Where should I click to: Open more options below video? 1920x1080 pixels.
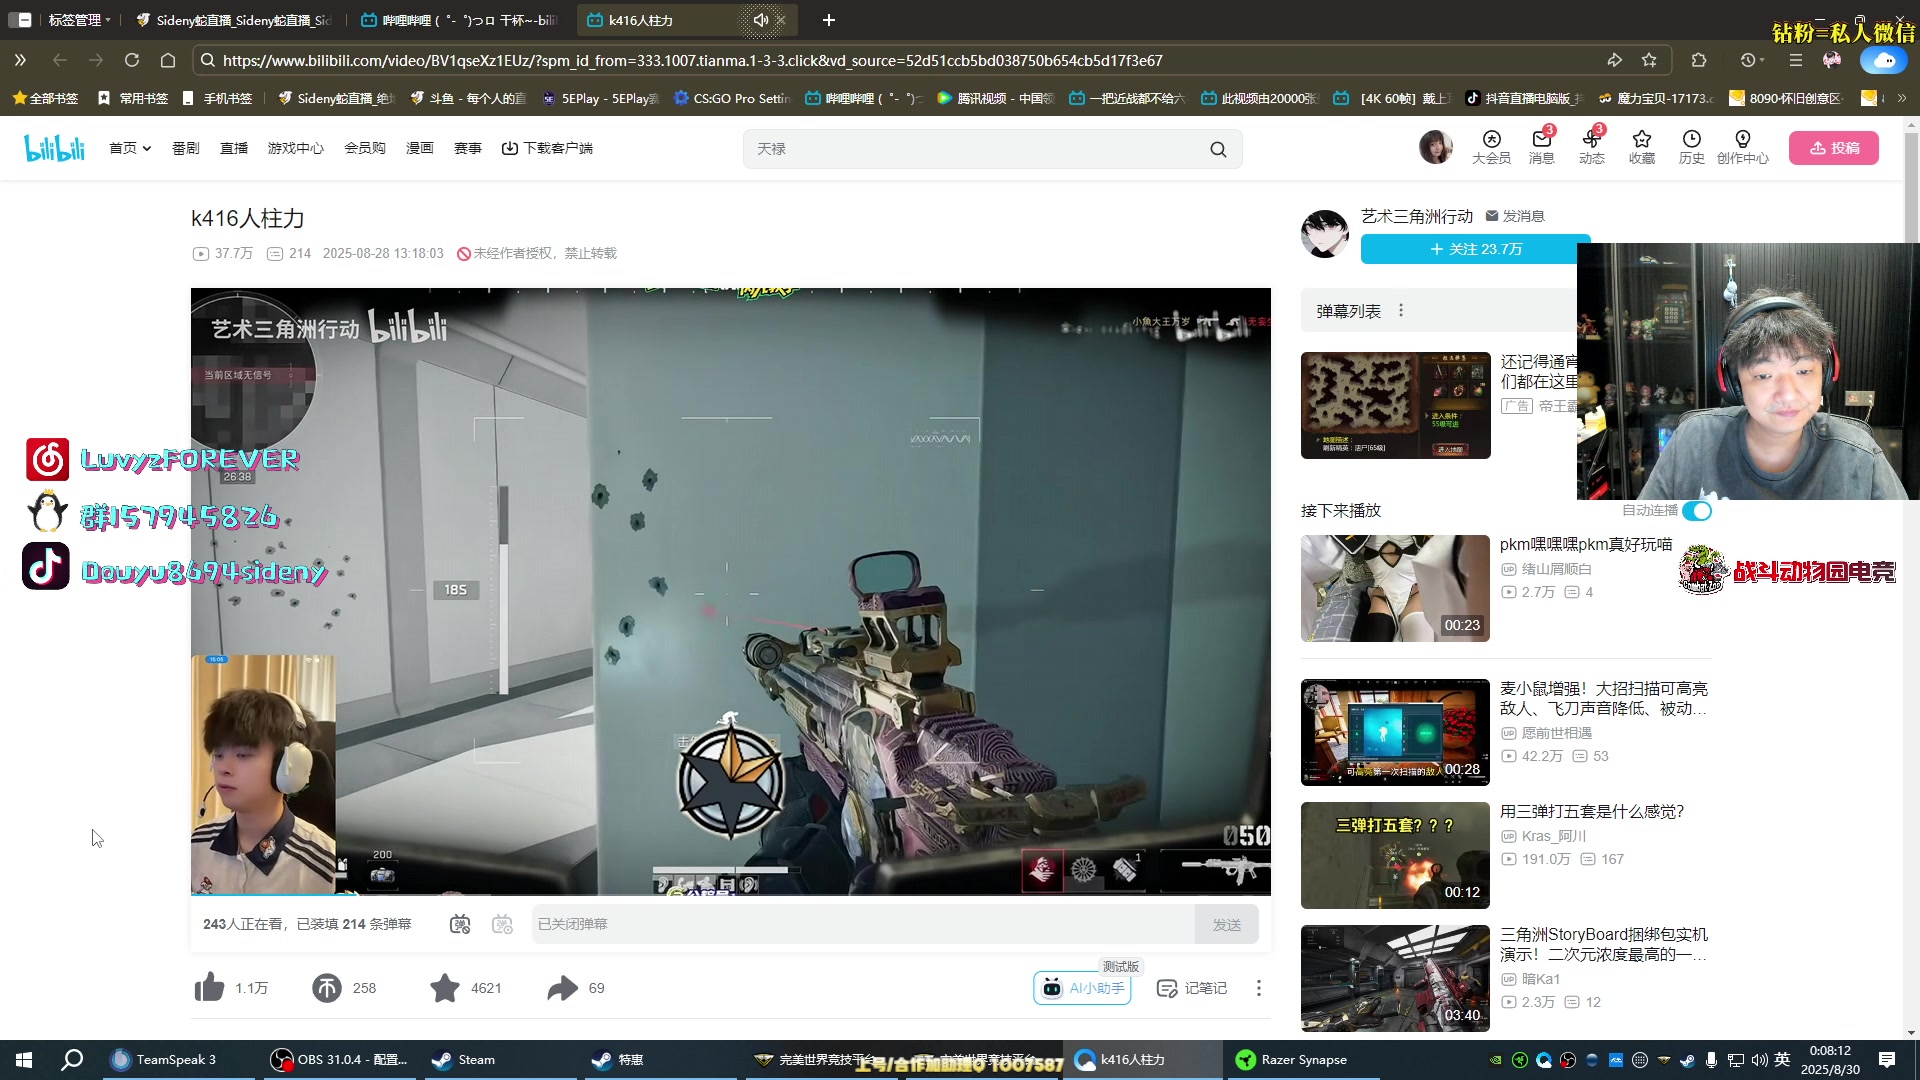1258,988
